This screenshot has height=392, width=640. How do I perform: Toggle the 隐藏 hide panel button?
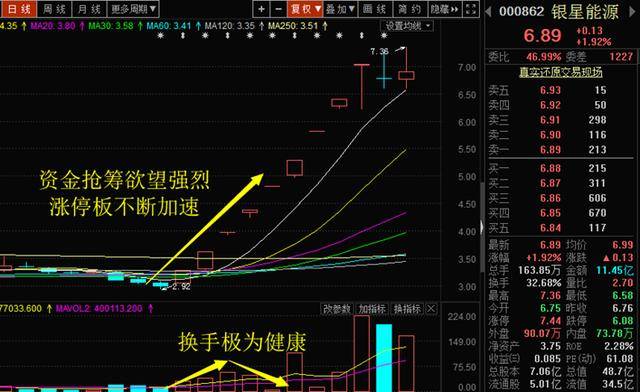[x=444, y=9]
